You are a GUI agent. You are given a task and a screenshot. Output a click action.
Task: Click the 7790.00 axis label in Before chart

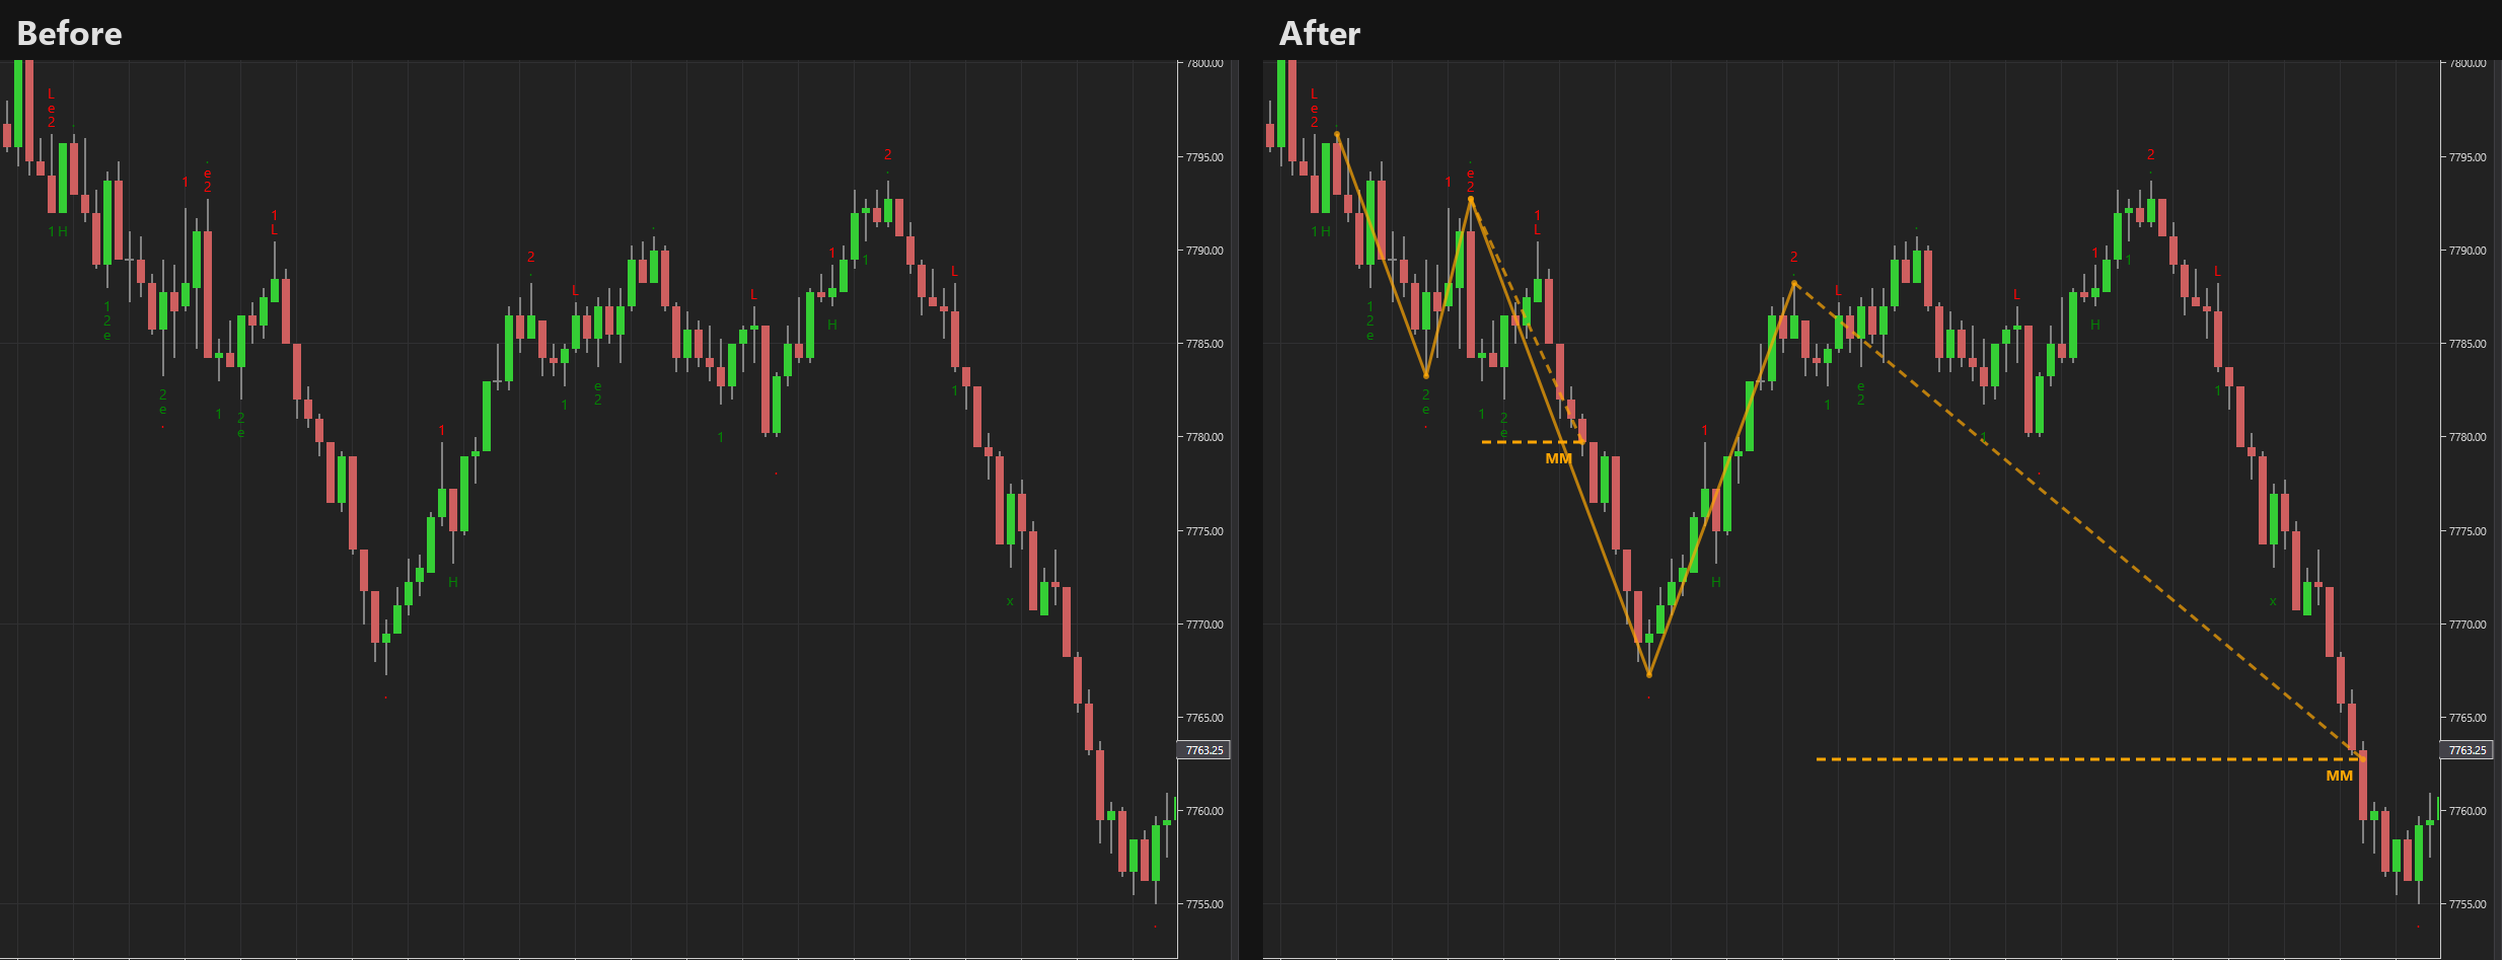tap(1204, 251)
